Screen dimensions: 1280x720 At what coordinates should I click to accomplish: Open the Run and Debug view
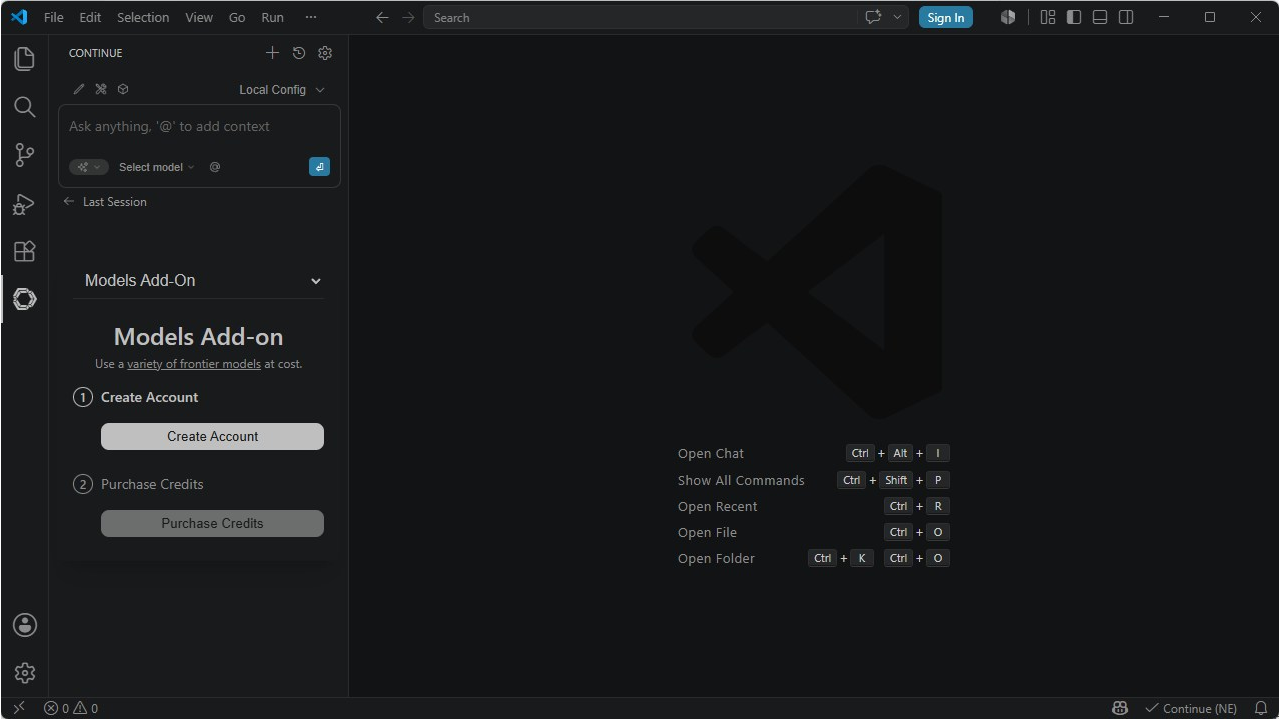(x=24, y=203)
